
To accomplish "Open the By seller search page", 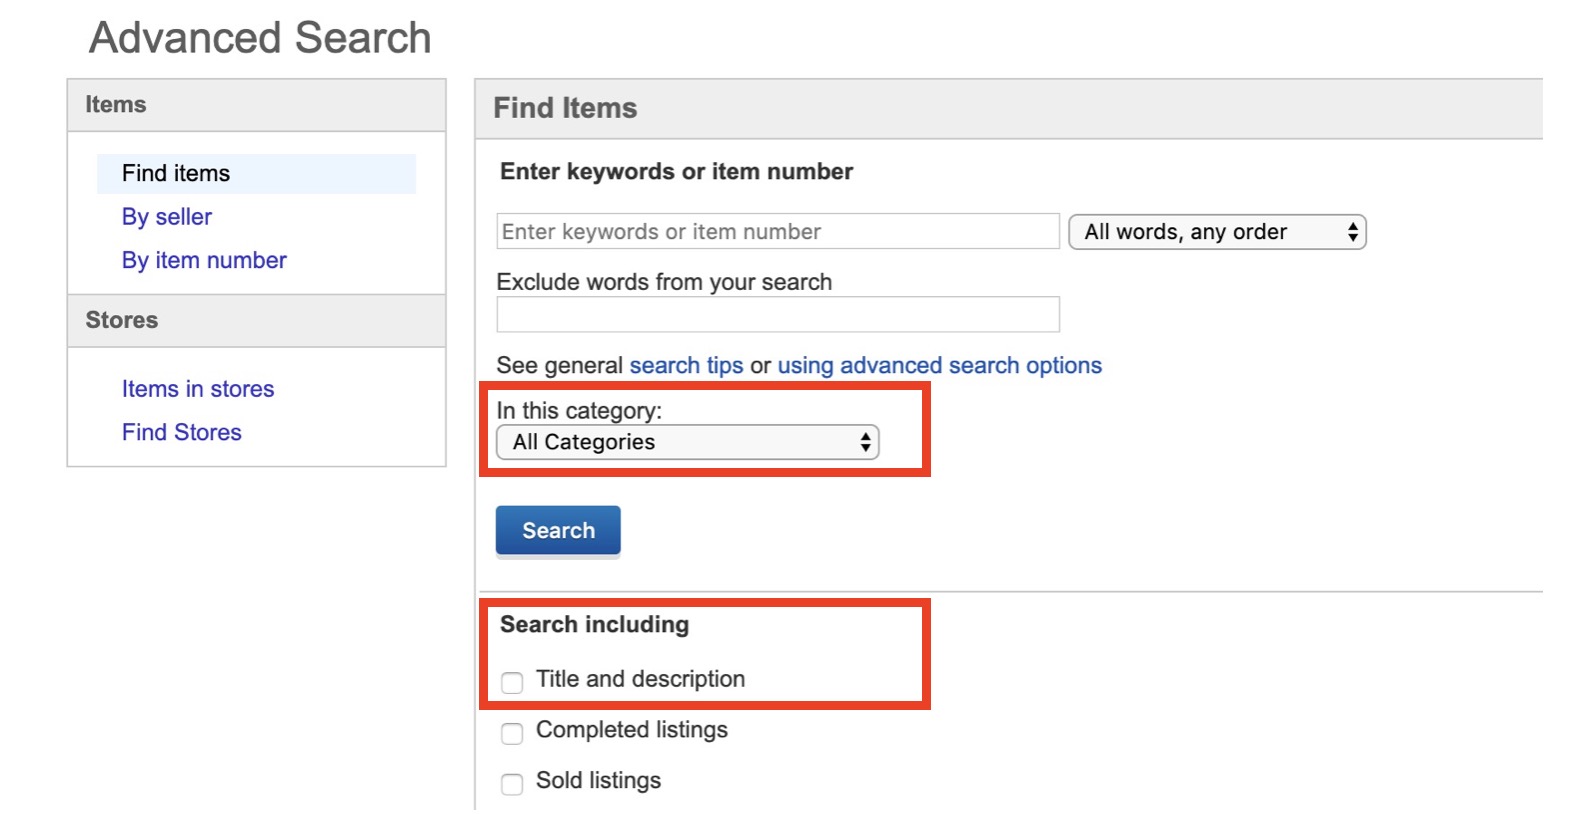I will (167, 217).
